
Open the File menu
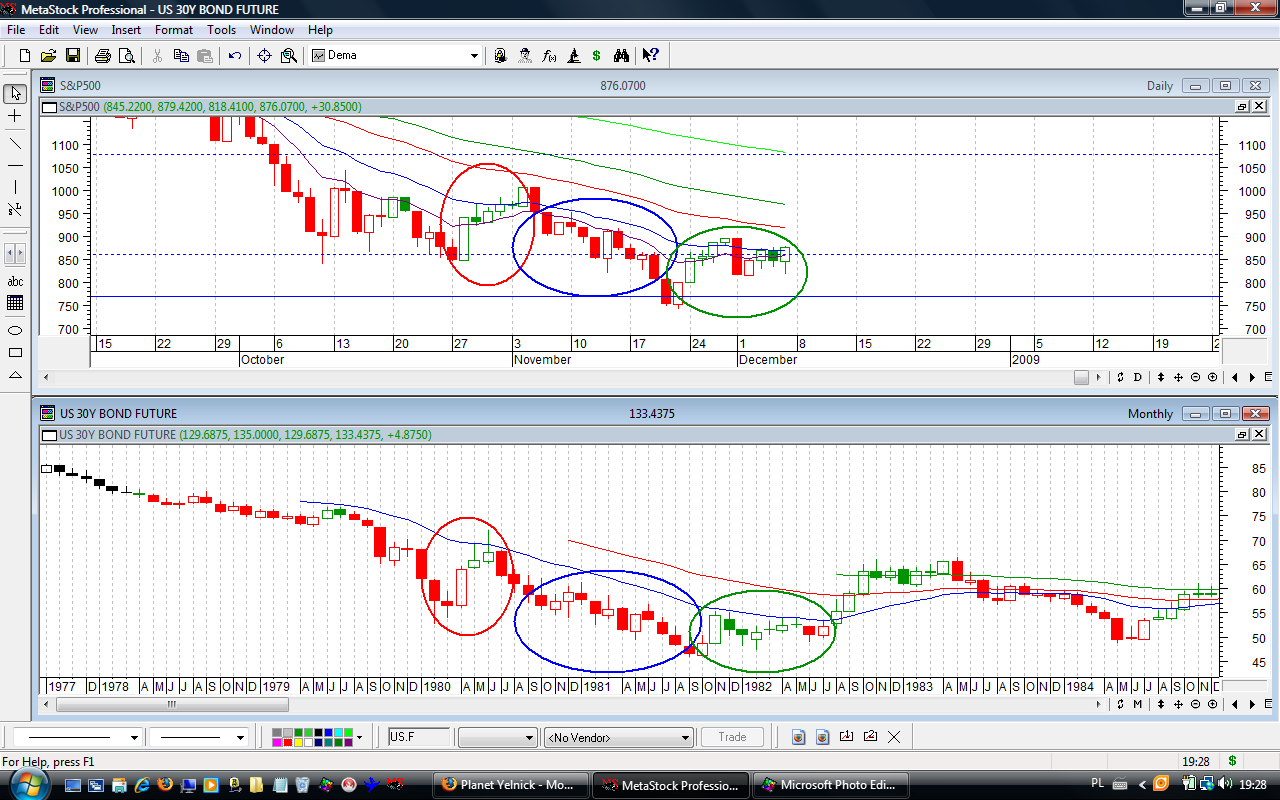coord(16,30)
